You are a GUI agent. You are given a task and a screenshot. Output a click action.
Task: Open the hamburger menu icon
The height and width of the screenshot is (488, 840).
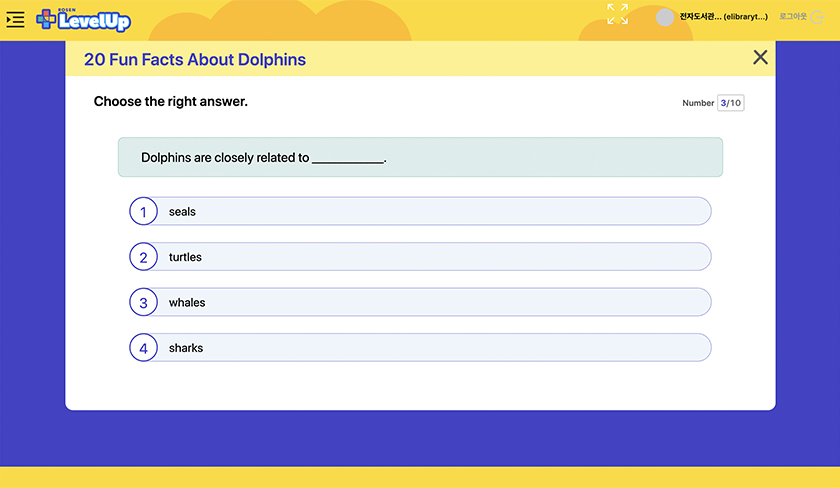click(x=15, y=19)
